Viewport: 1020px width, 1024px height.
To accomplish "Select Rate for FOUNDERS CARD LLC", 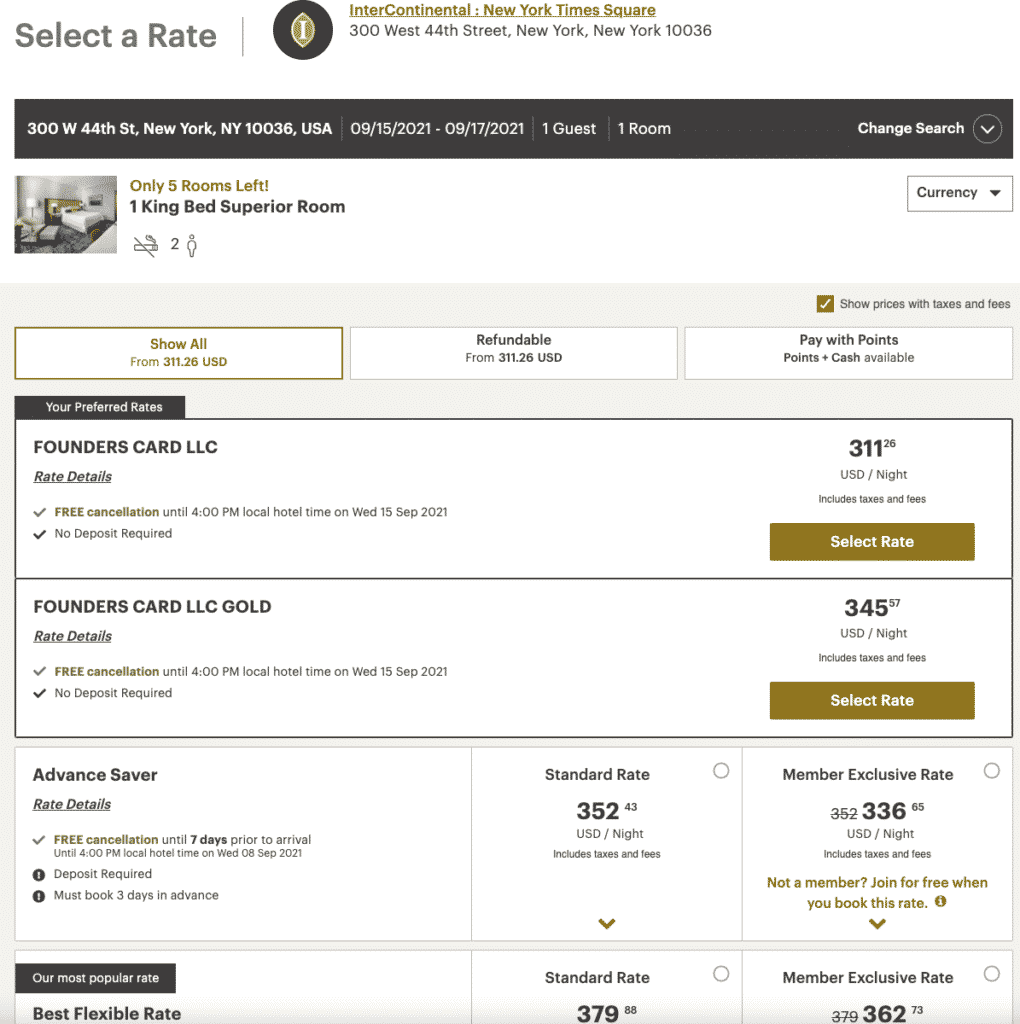I will [871, 542].
